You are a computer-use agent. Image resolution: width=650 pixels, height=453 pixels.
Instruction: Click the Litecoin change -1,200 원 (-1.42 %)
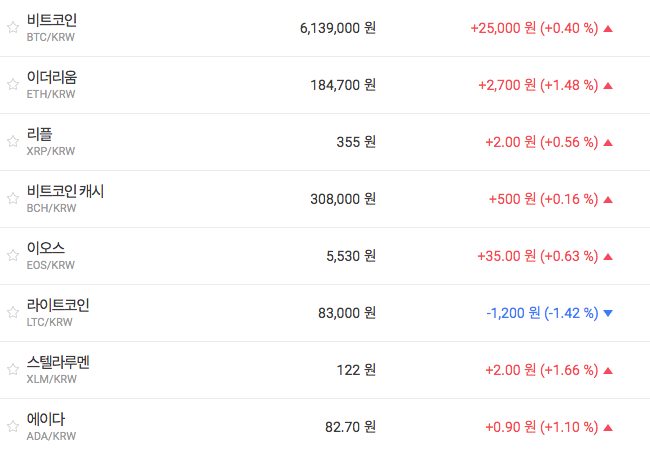pos(542,313)
